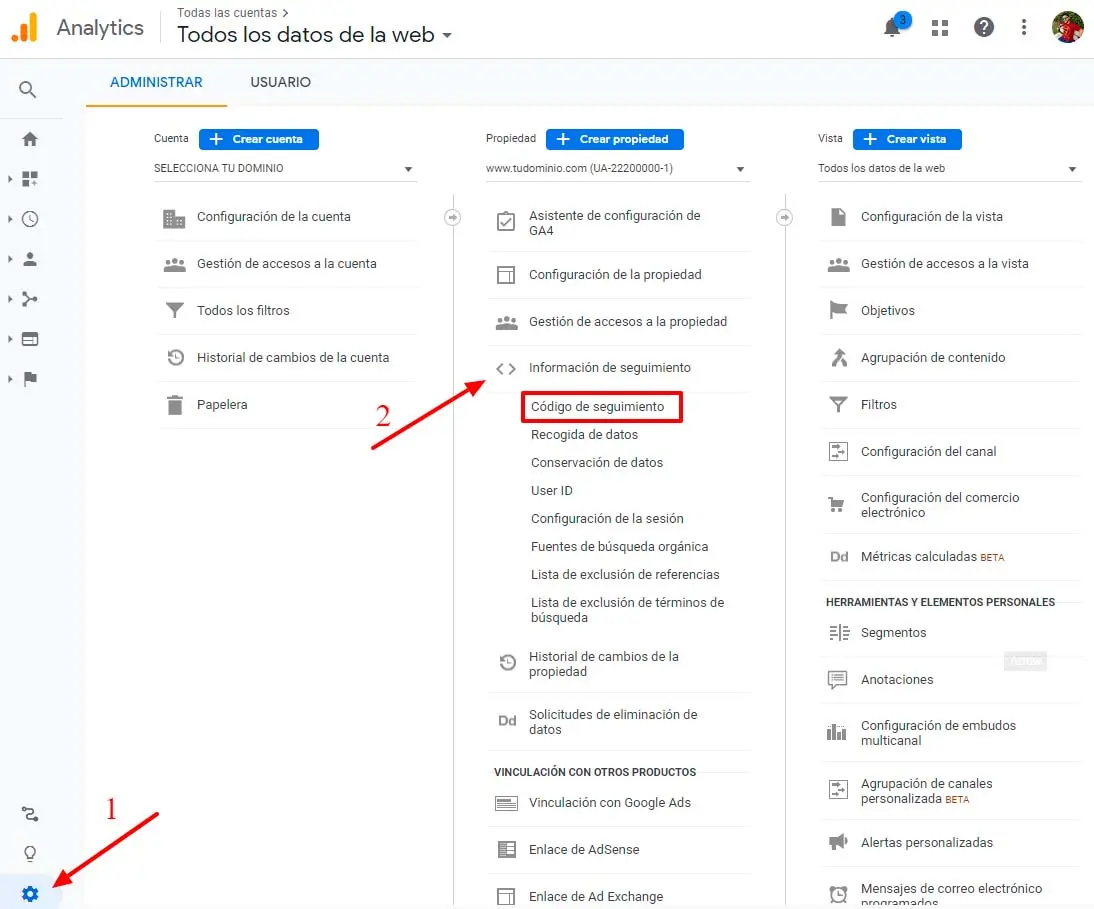The width and height of the screenshot is (1094, 909).
Task: Click the Crear cuenta button
Action: (259, 139)
